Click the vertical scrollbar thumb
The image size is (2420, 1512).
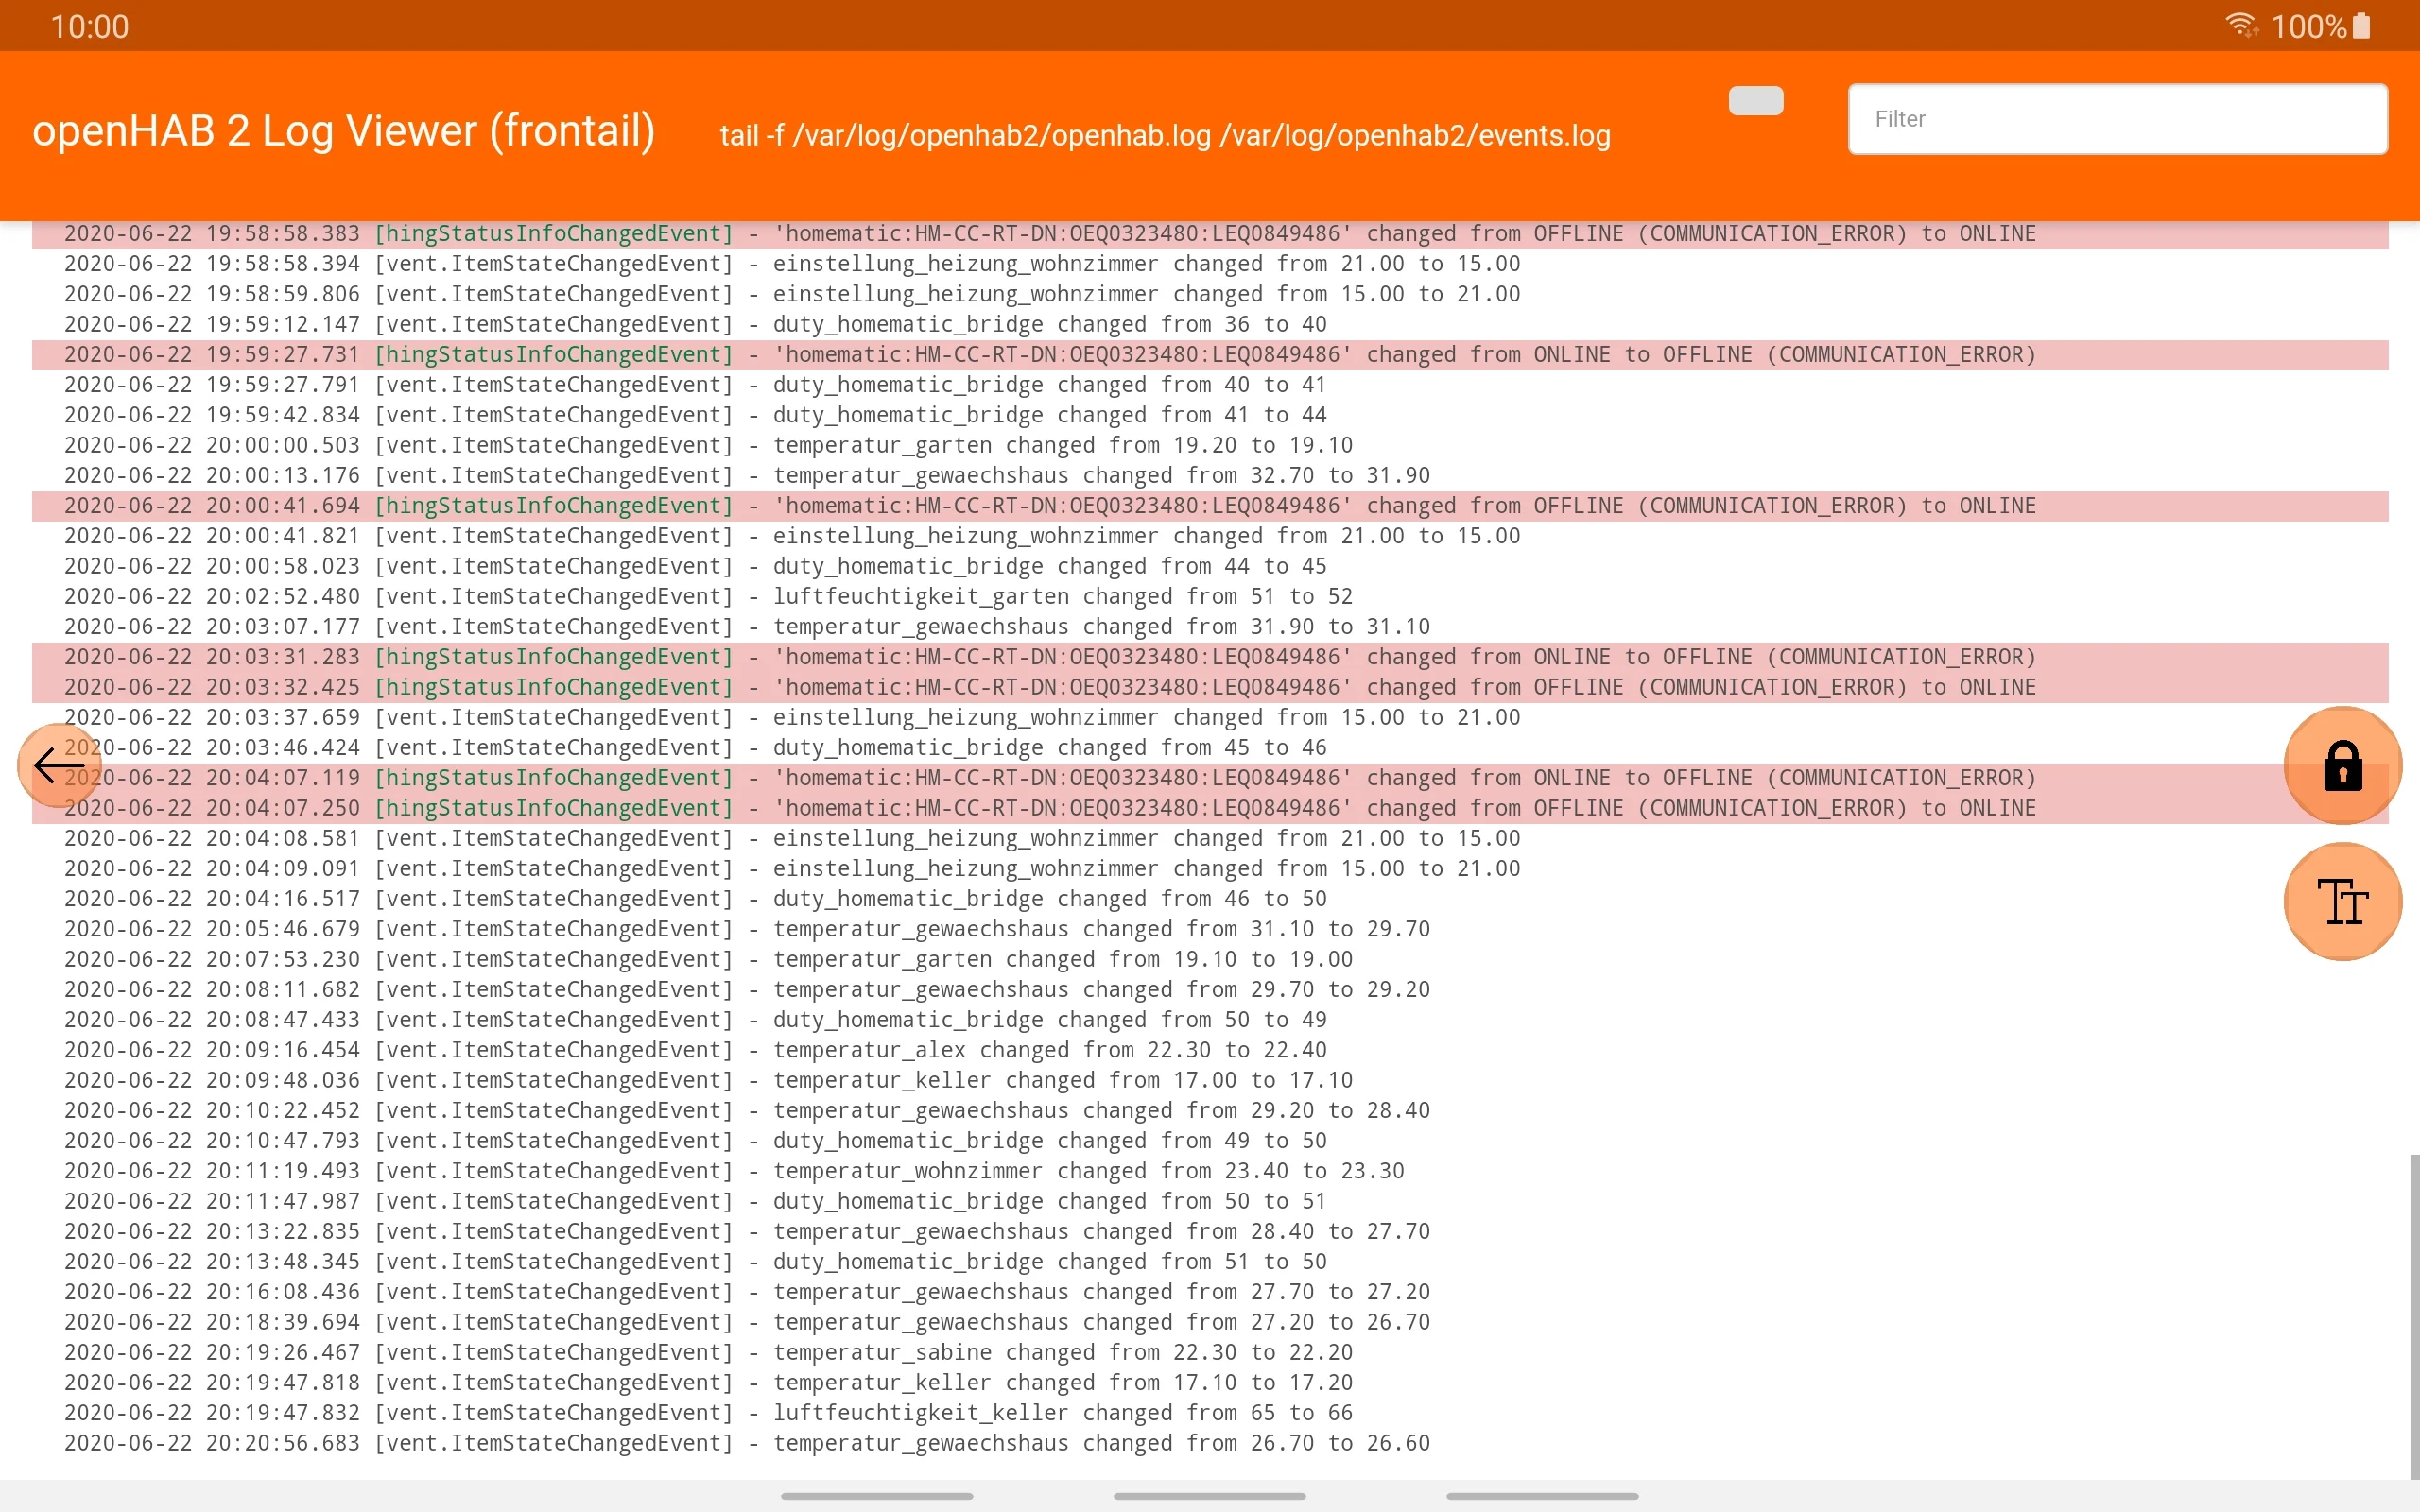click(2414, 1316)
